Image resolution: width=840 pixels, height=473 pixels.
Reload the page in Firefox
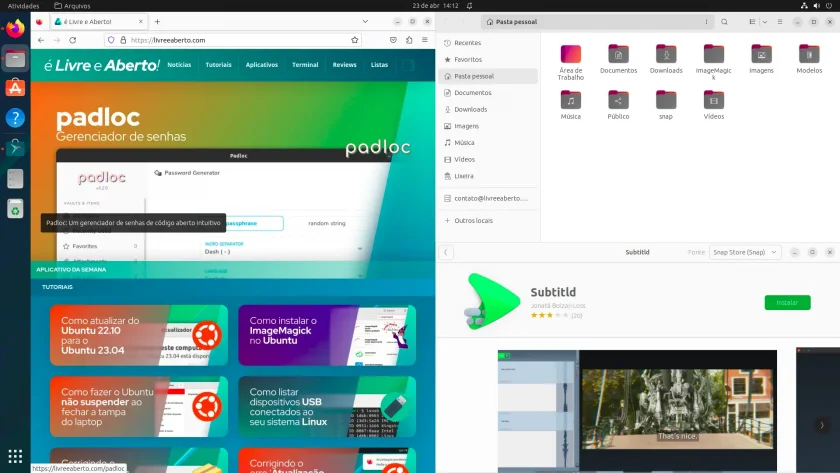[73, 40]
